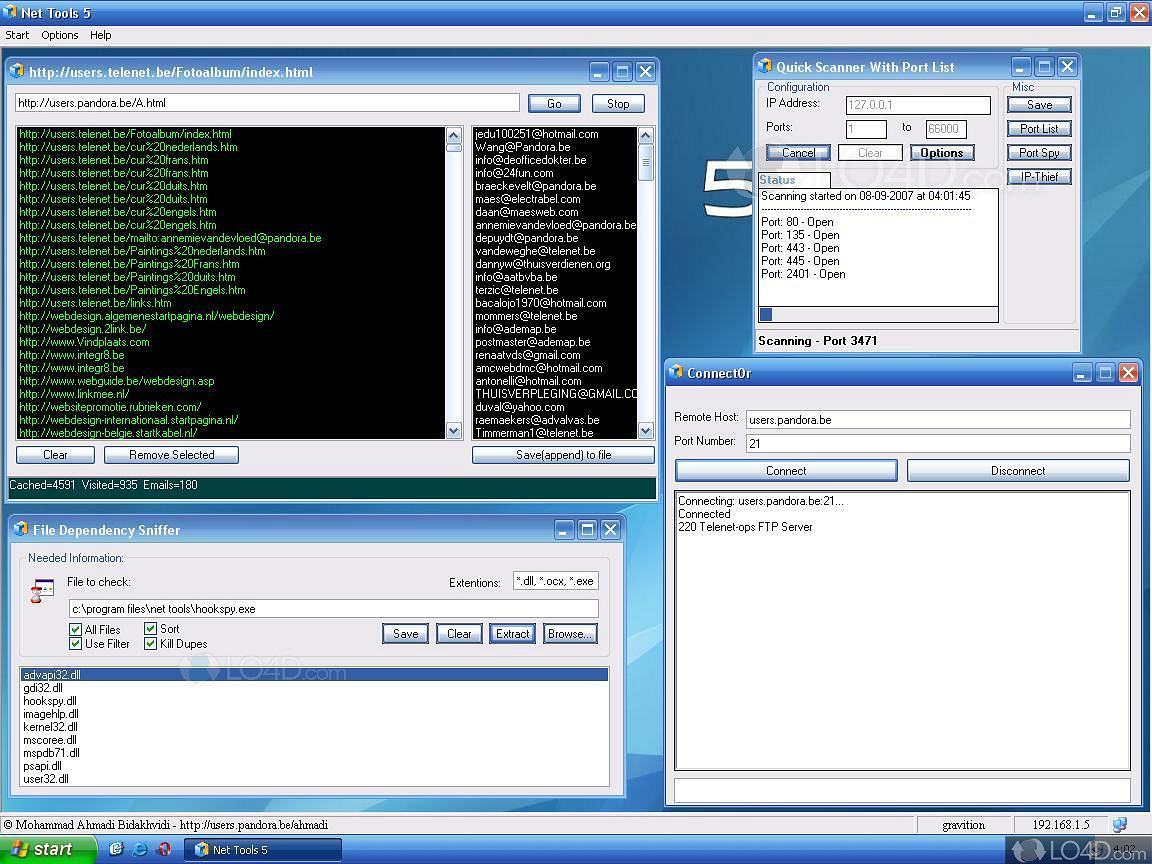1152x864 pixels.
Task: Disable the All Files checkbox
Action: [76, 629]
